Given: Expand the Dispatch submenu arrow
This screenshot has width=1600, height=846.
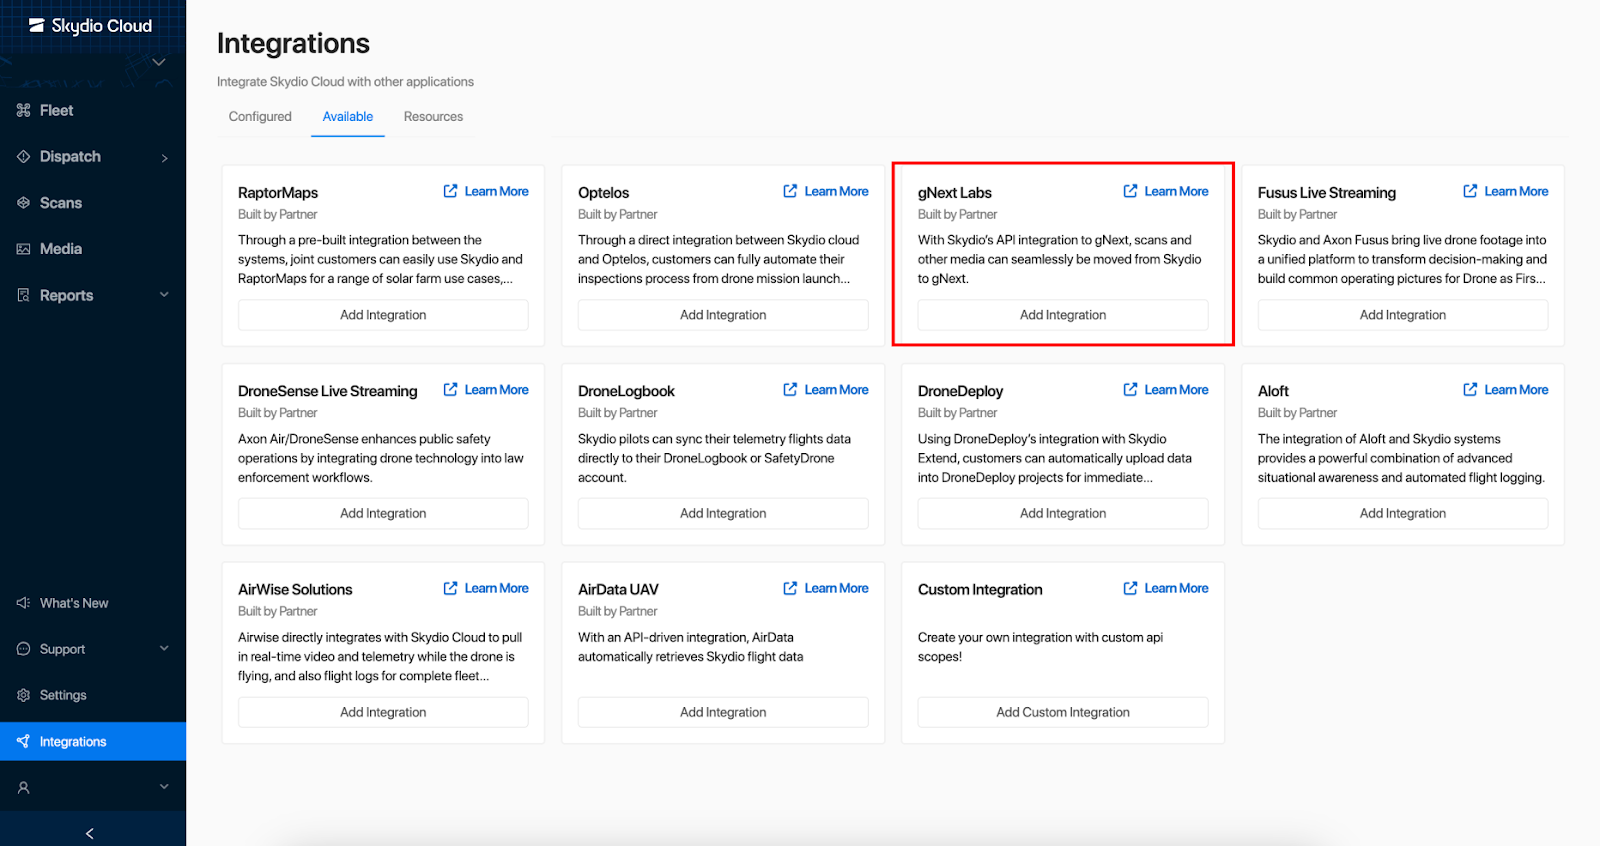Looking at the screenshot, I should click(164, 158).
